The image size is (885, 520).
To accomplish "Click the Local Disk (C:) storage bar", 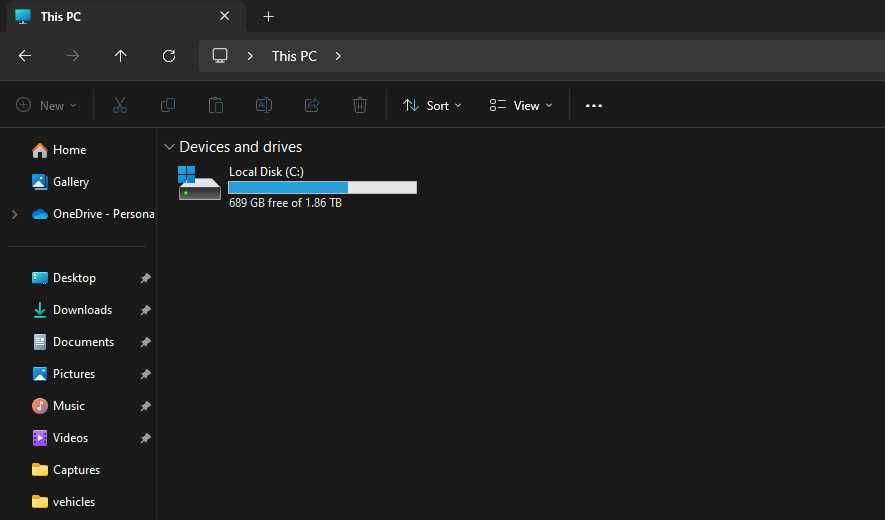I will 322,187.
